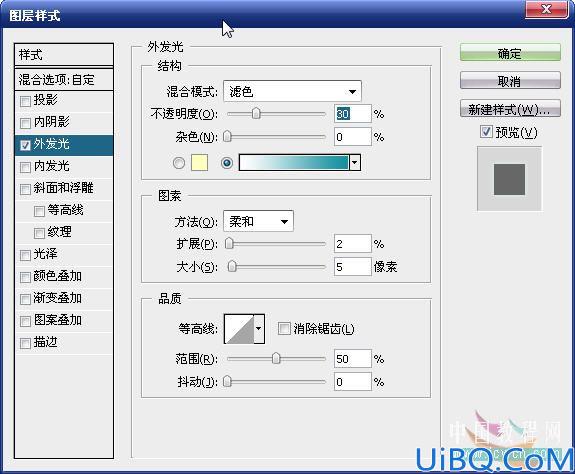
Task: Click the 取消 cancel button
Action: (x=510, y=81)
